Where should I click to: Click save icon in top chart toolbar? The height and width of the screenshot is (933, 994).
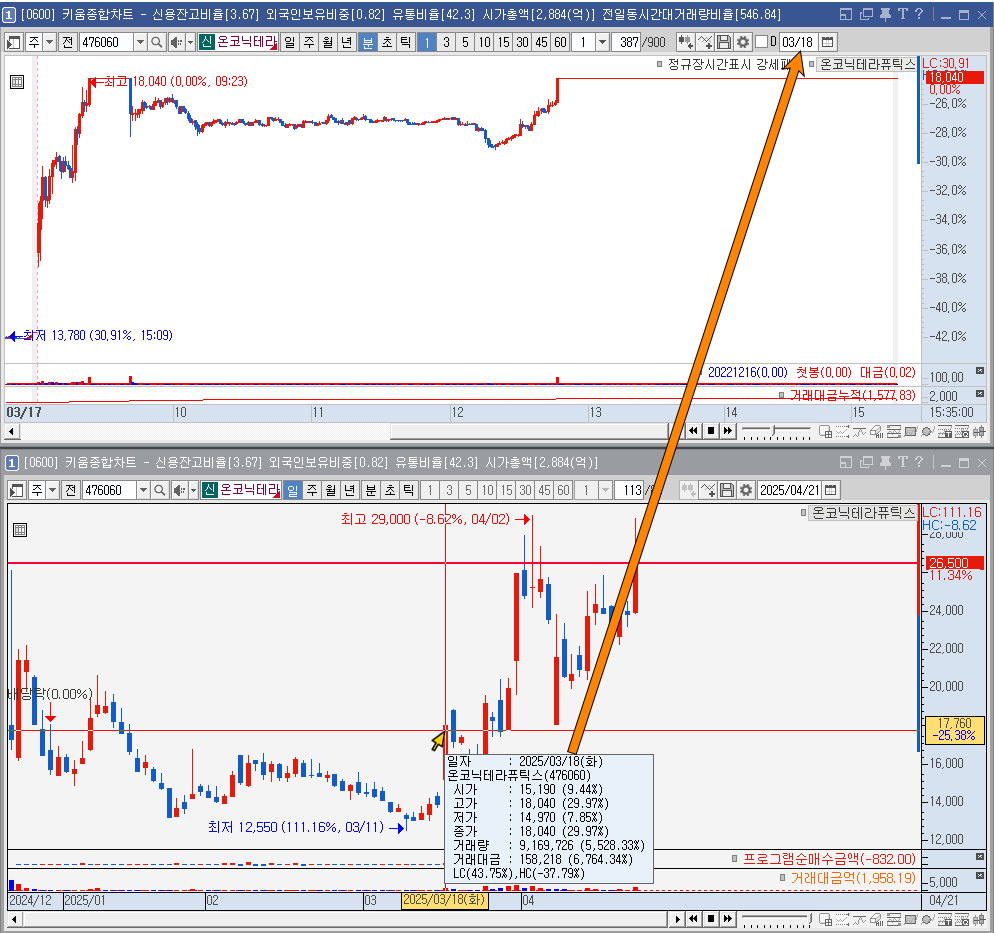(725, 42)
